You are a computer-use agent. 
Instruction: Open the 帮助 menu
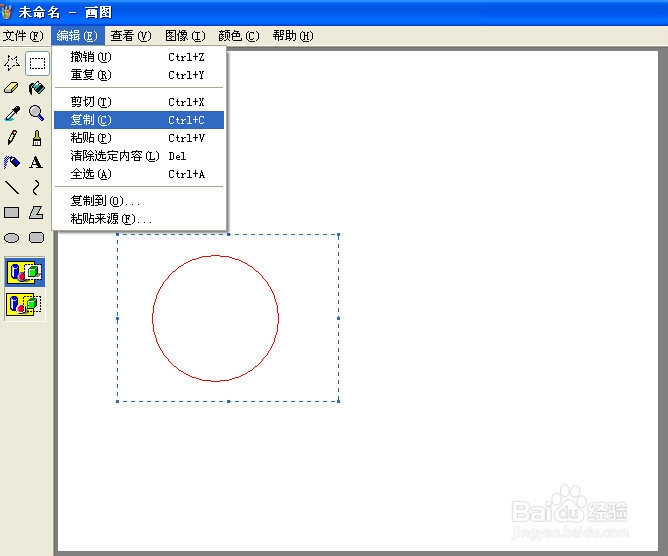293,36
